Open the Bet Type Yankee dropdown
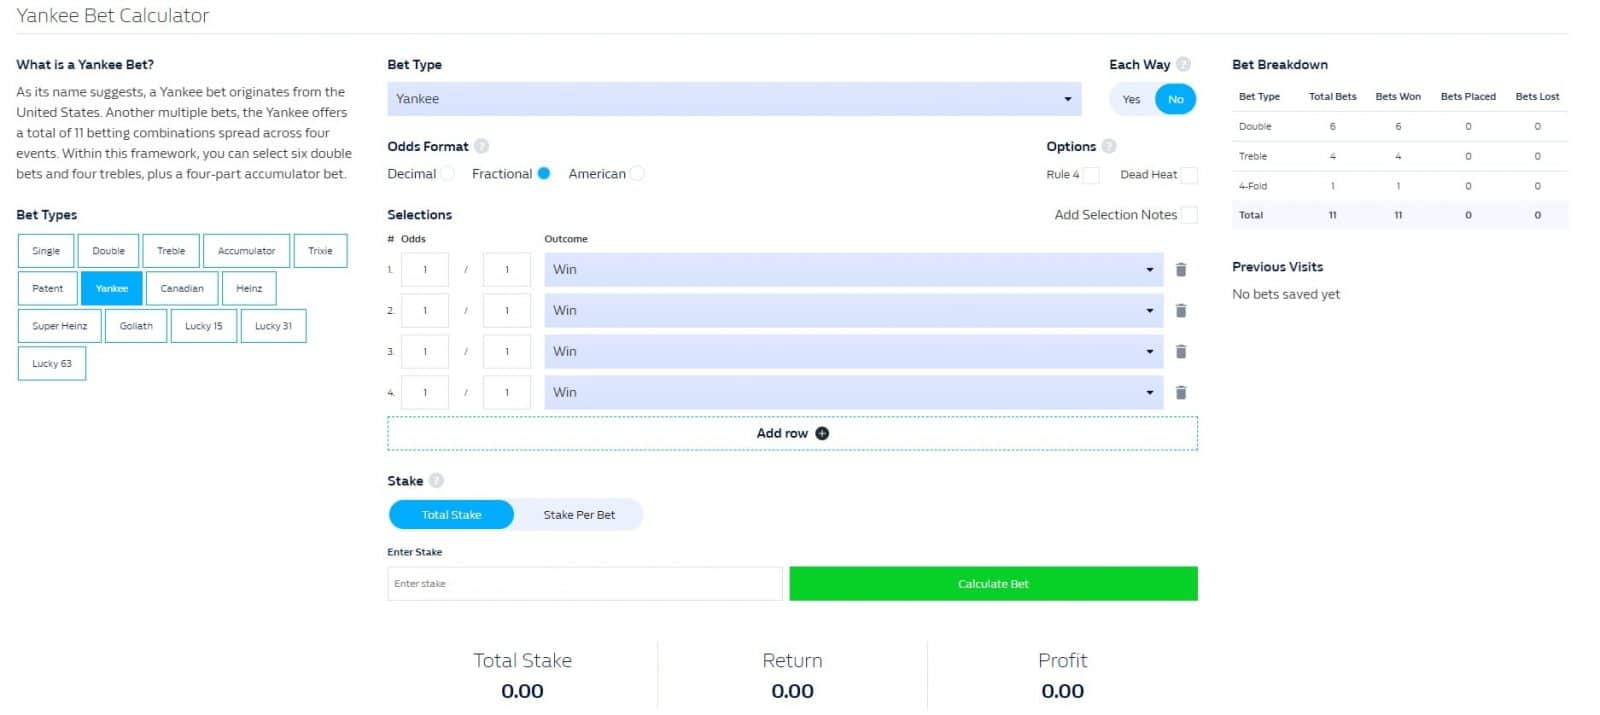 pyautogui.click(x=733, y=99)
